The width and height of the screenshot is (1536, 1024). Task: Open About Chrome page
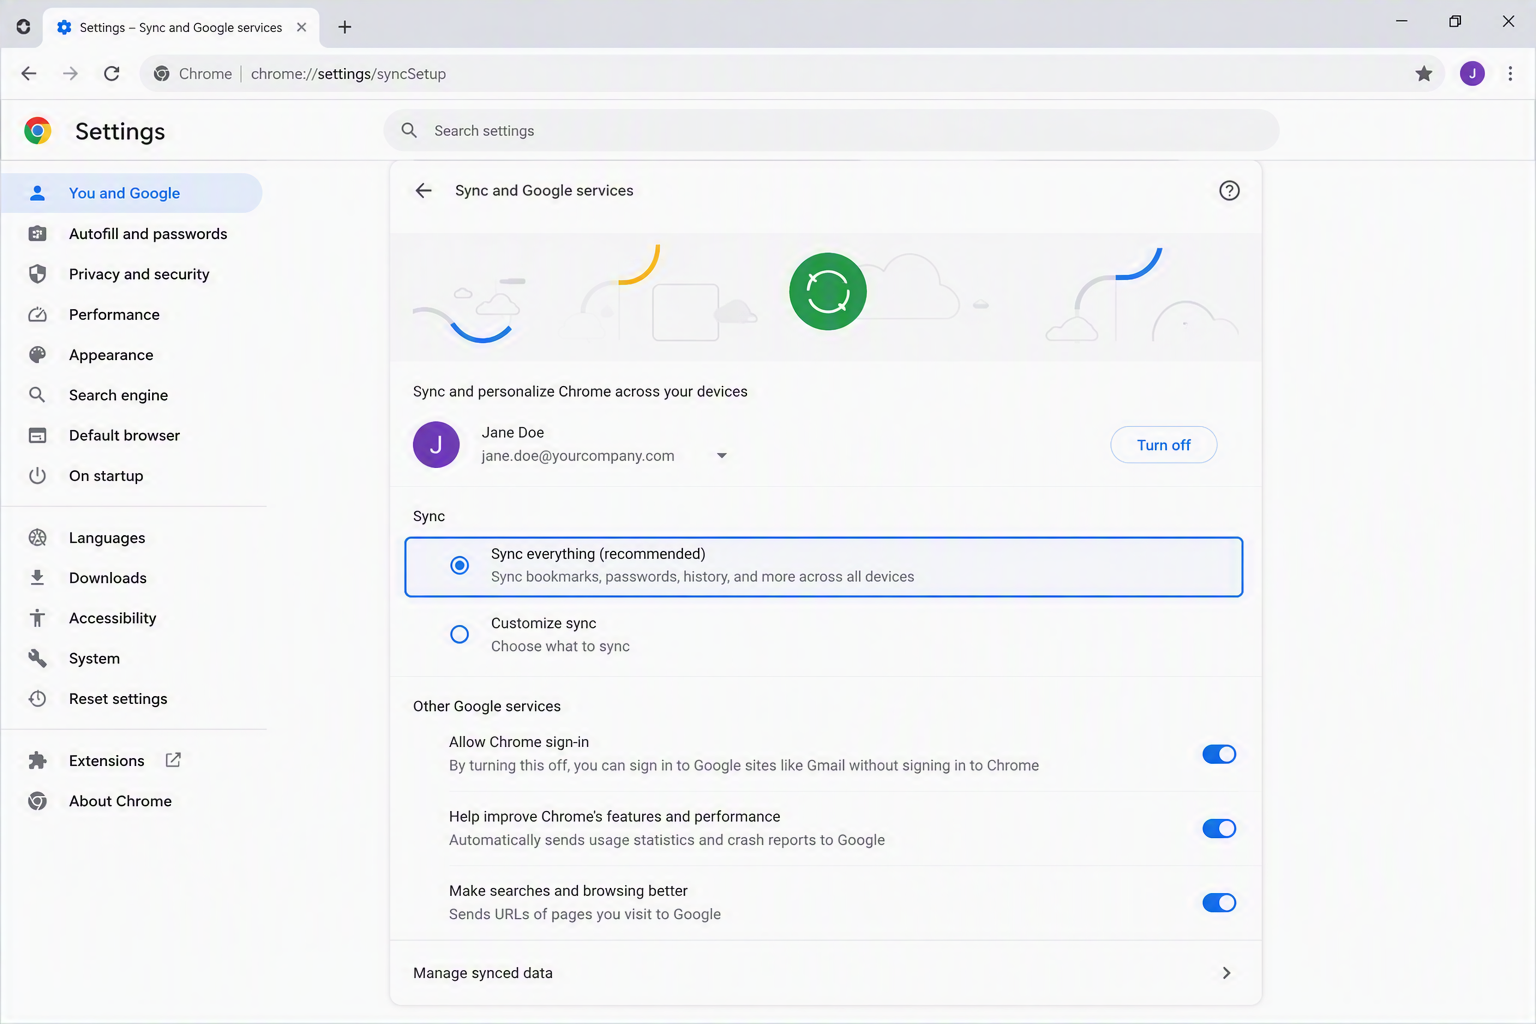tap(132, 801)
